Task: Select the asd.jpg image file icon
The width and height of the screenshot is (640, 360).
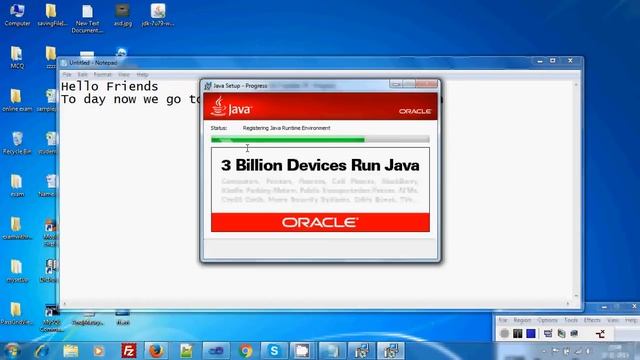Action: pos(122,14)
